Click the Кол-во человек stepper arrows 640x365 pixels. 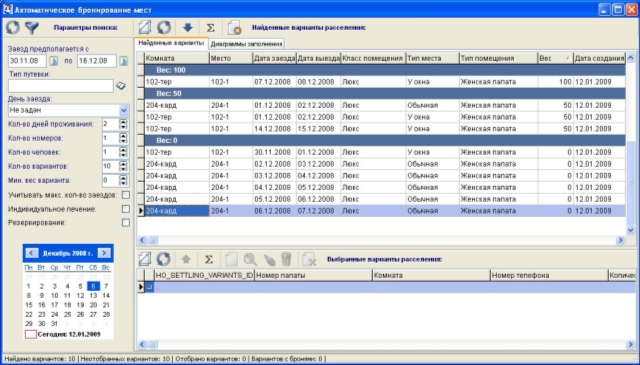pyautogui.click(x=123, y=152)
